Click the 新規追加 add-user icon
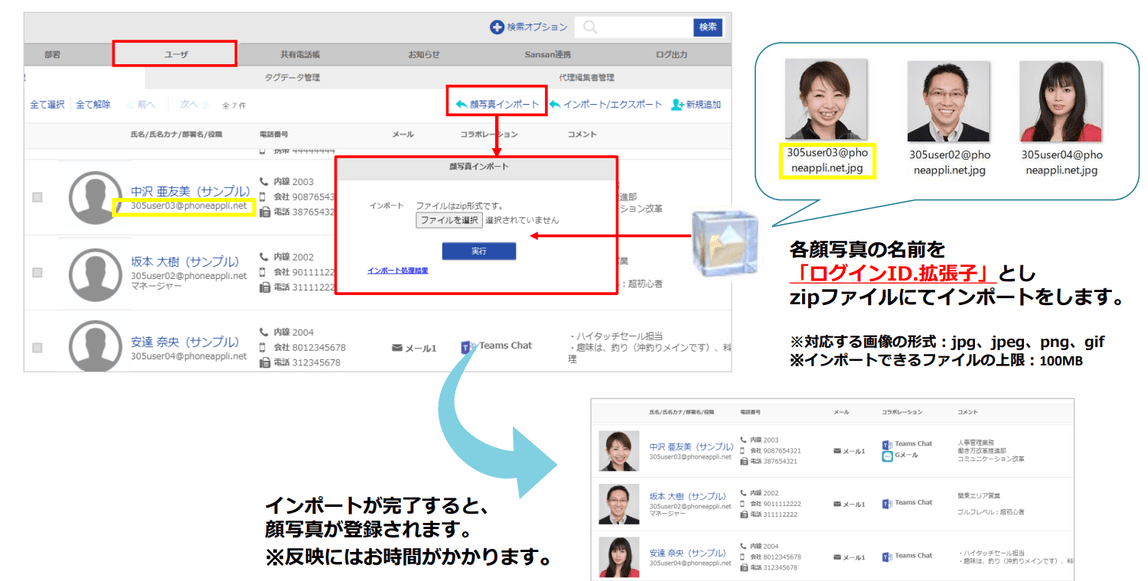Screen dimensions: 1148x581 tap(677, 105)
